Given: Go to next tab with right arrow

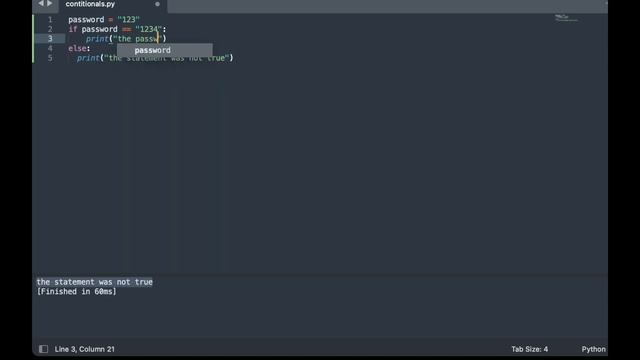Looking at the screenshot, I should 50,4.
